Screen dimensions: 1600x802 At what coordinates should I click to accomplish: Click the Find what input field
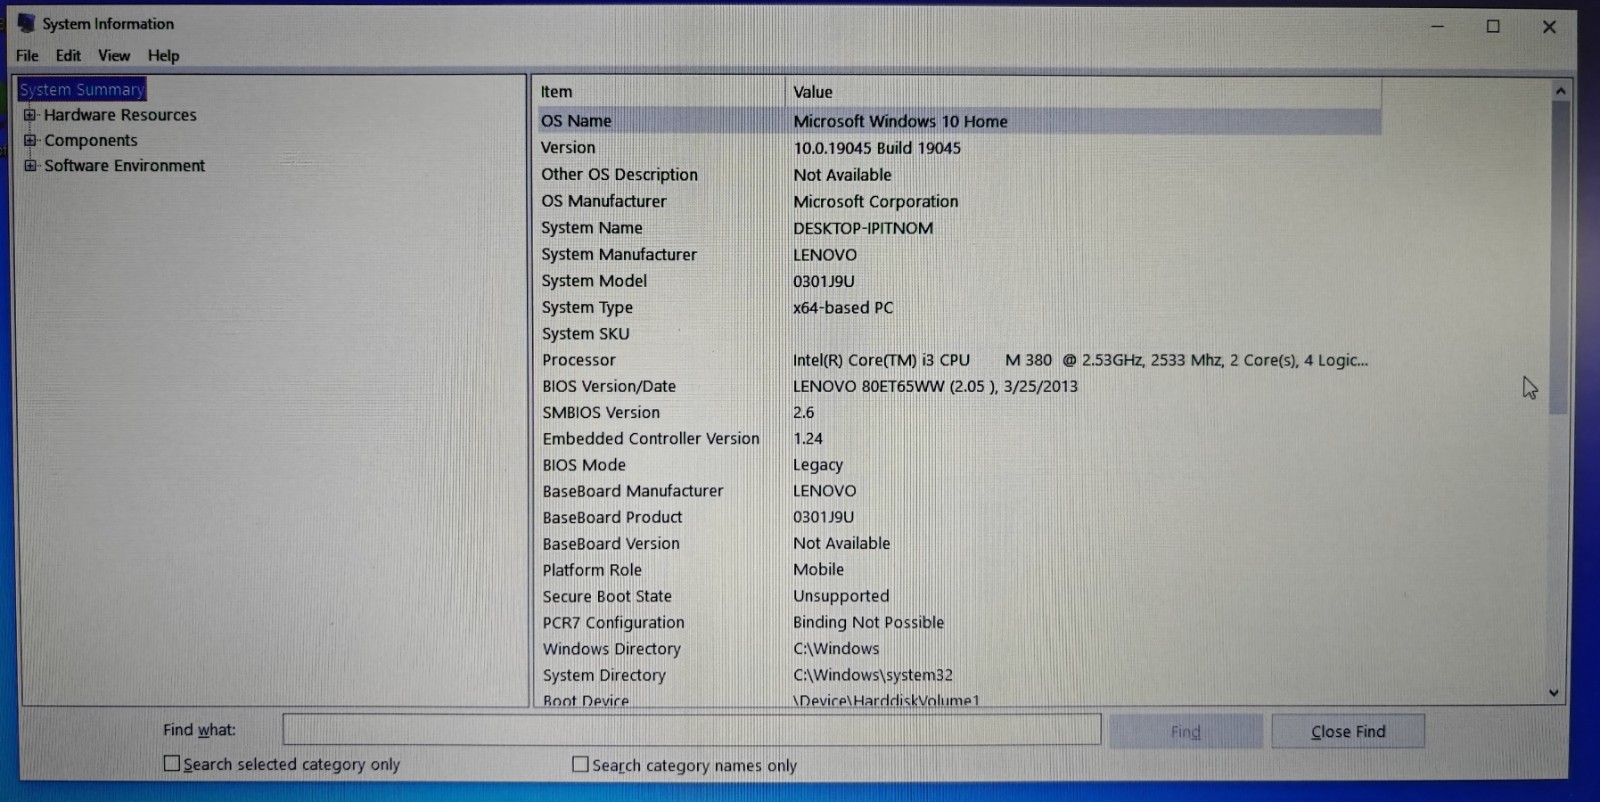point(691,729)
